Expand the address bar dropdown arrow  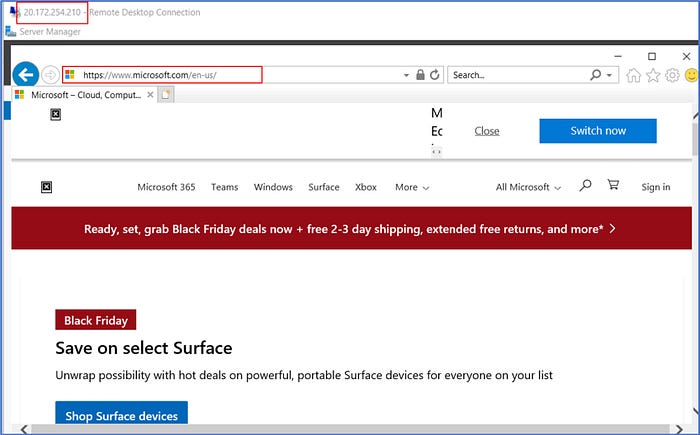[406, 75]
